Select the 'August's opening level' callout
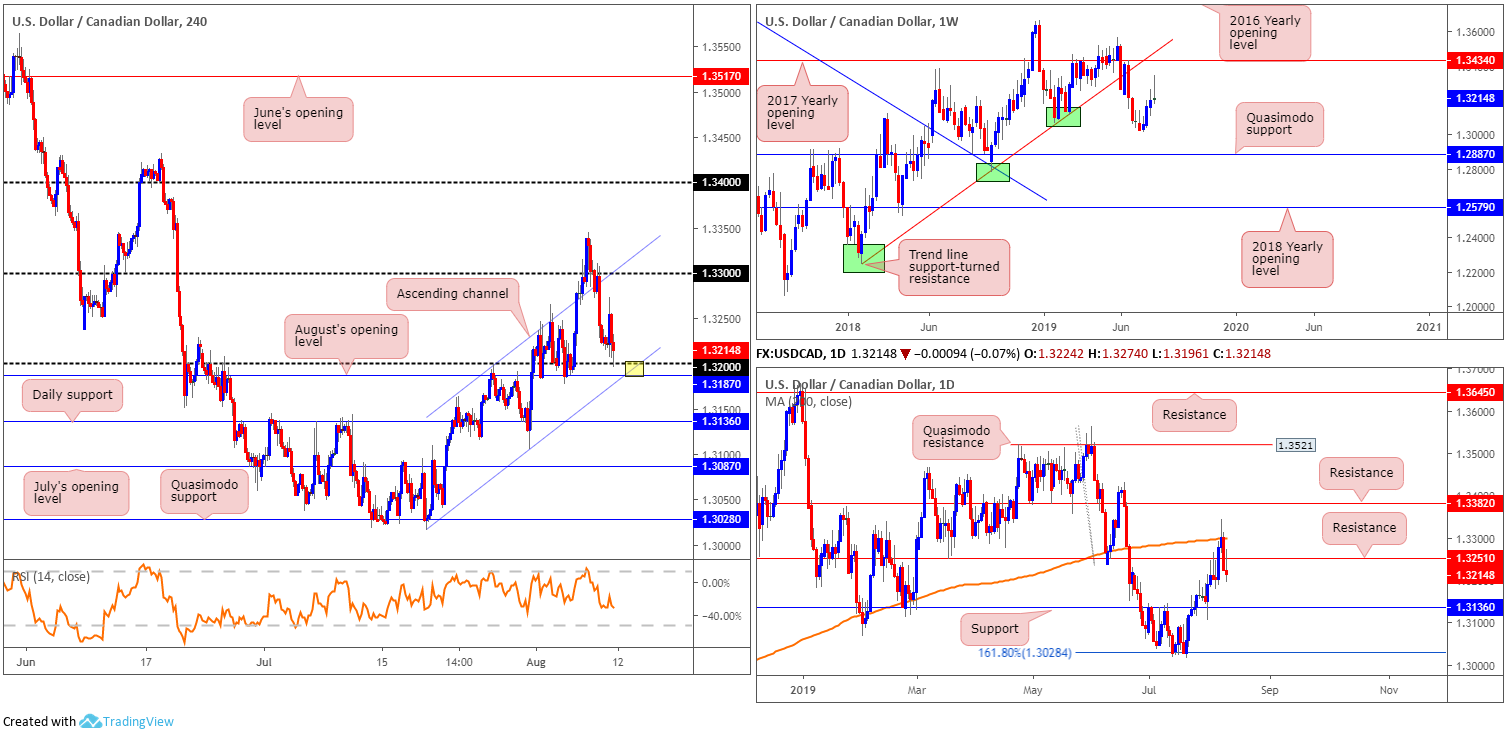 [x=346, y=338]
